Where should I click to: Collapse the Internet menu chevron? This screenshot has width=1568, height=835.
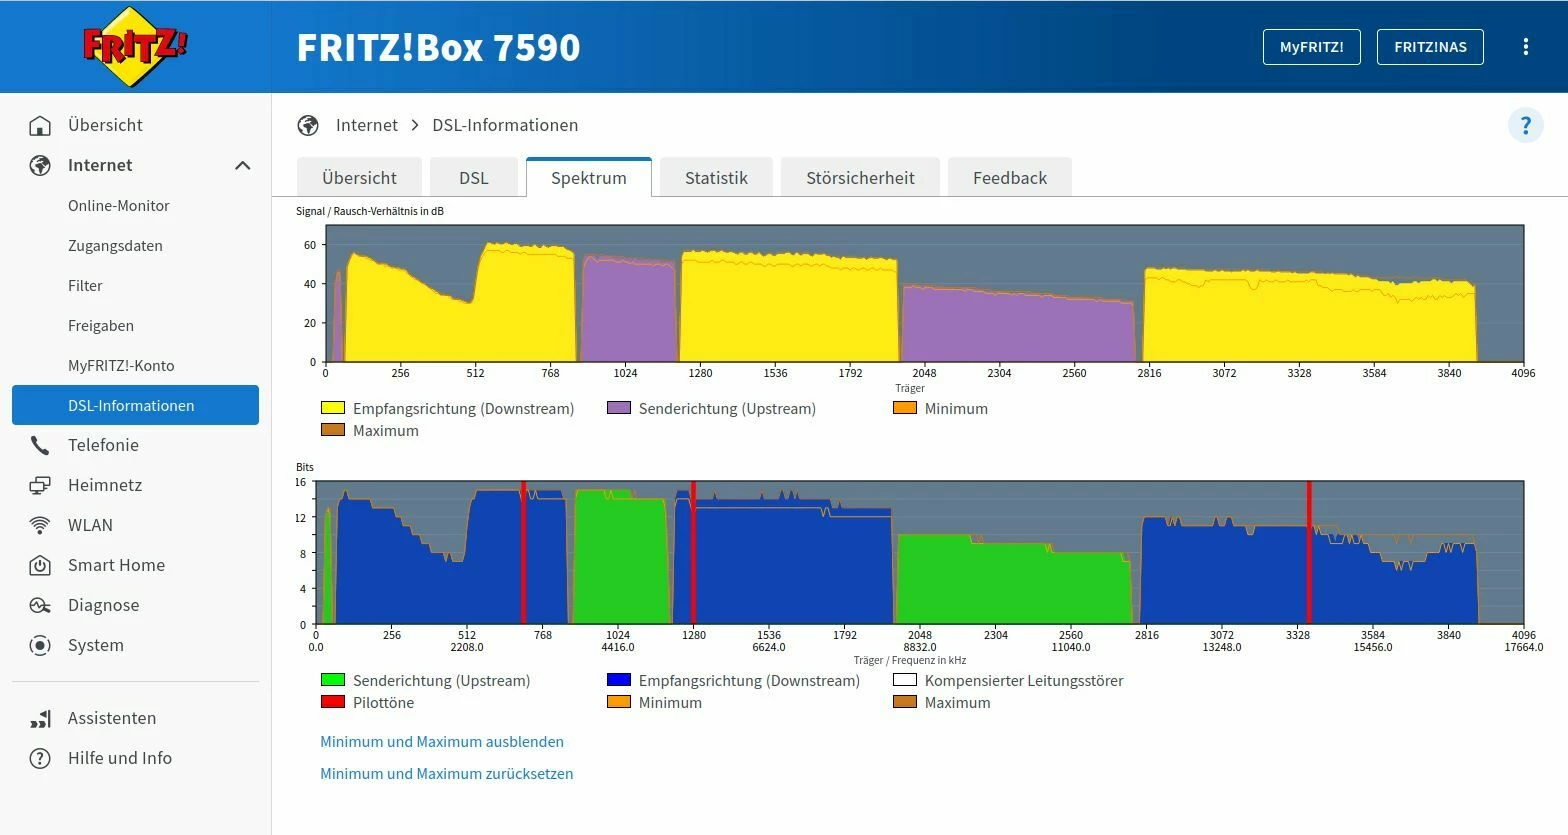click(x=243, y=165)
